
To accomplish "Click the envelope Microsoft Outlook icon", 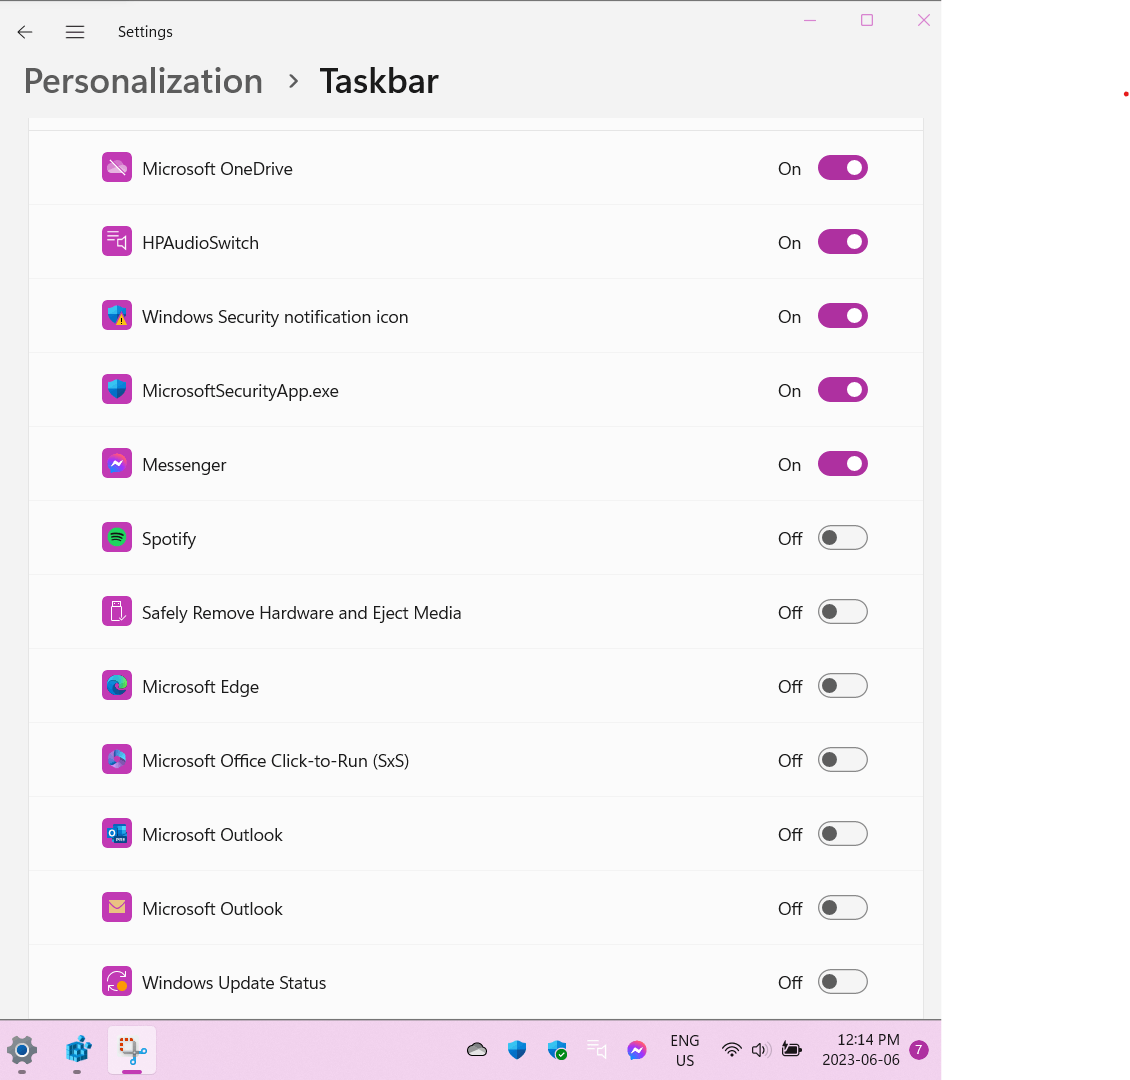I will point(117,908).
